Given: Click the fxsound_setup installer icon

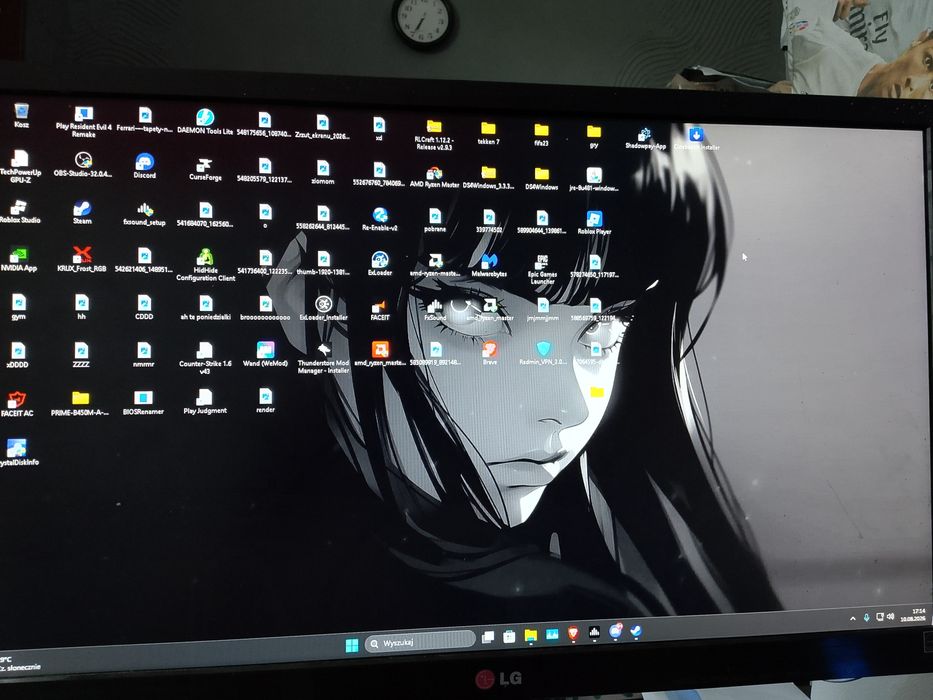Looking at the screenshot, I should (x=145, y=214).
